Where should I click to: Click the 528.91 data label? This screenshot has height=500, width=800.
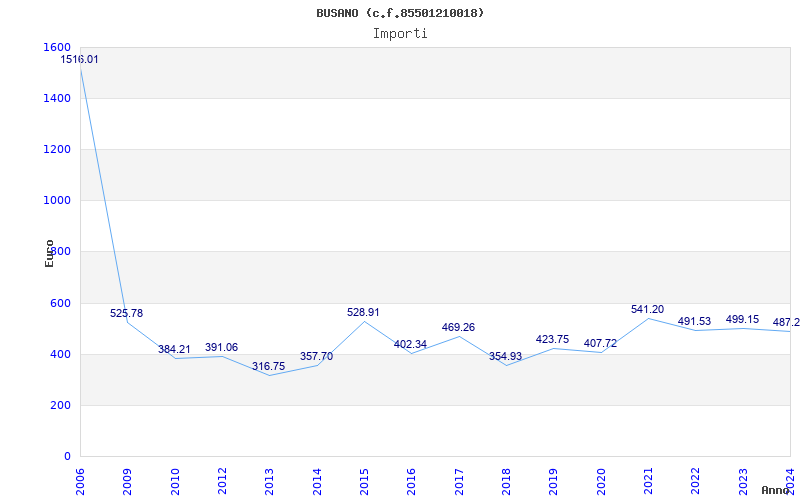coord(363,312)
